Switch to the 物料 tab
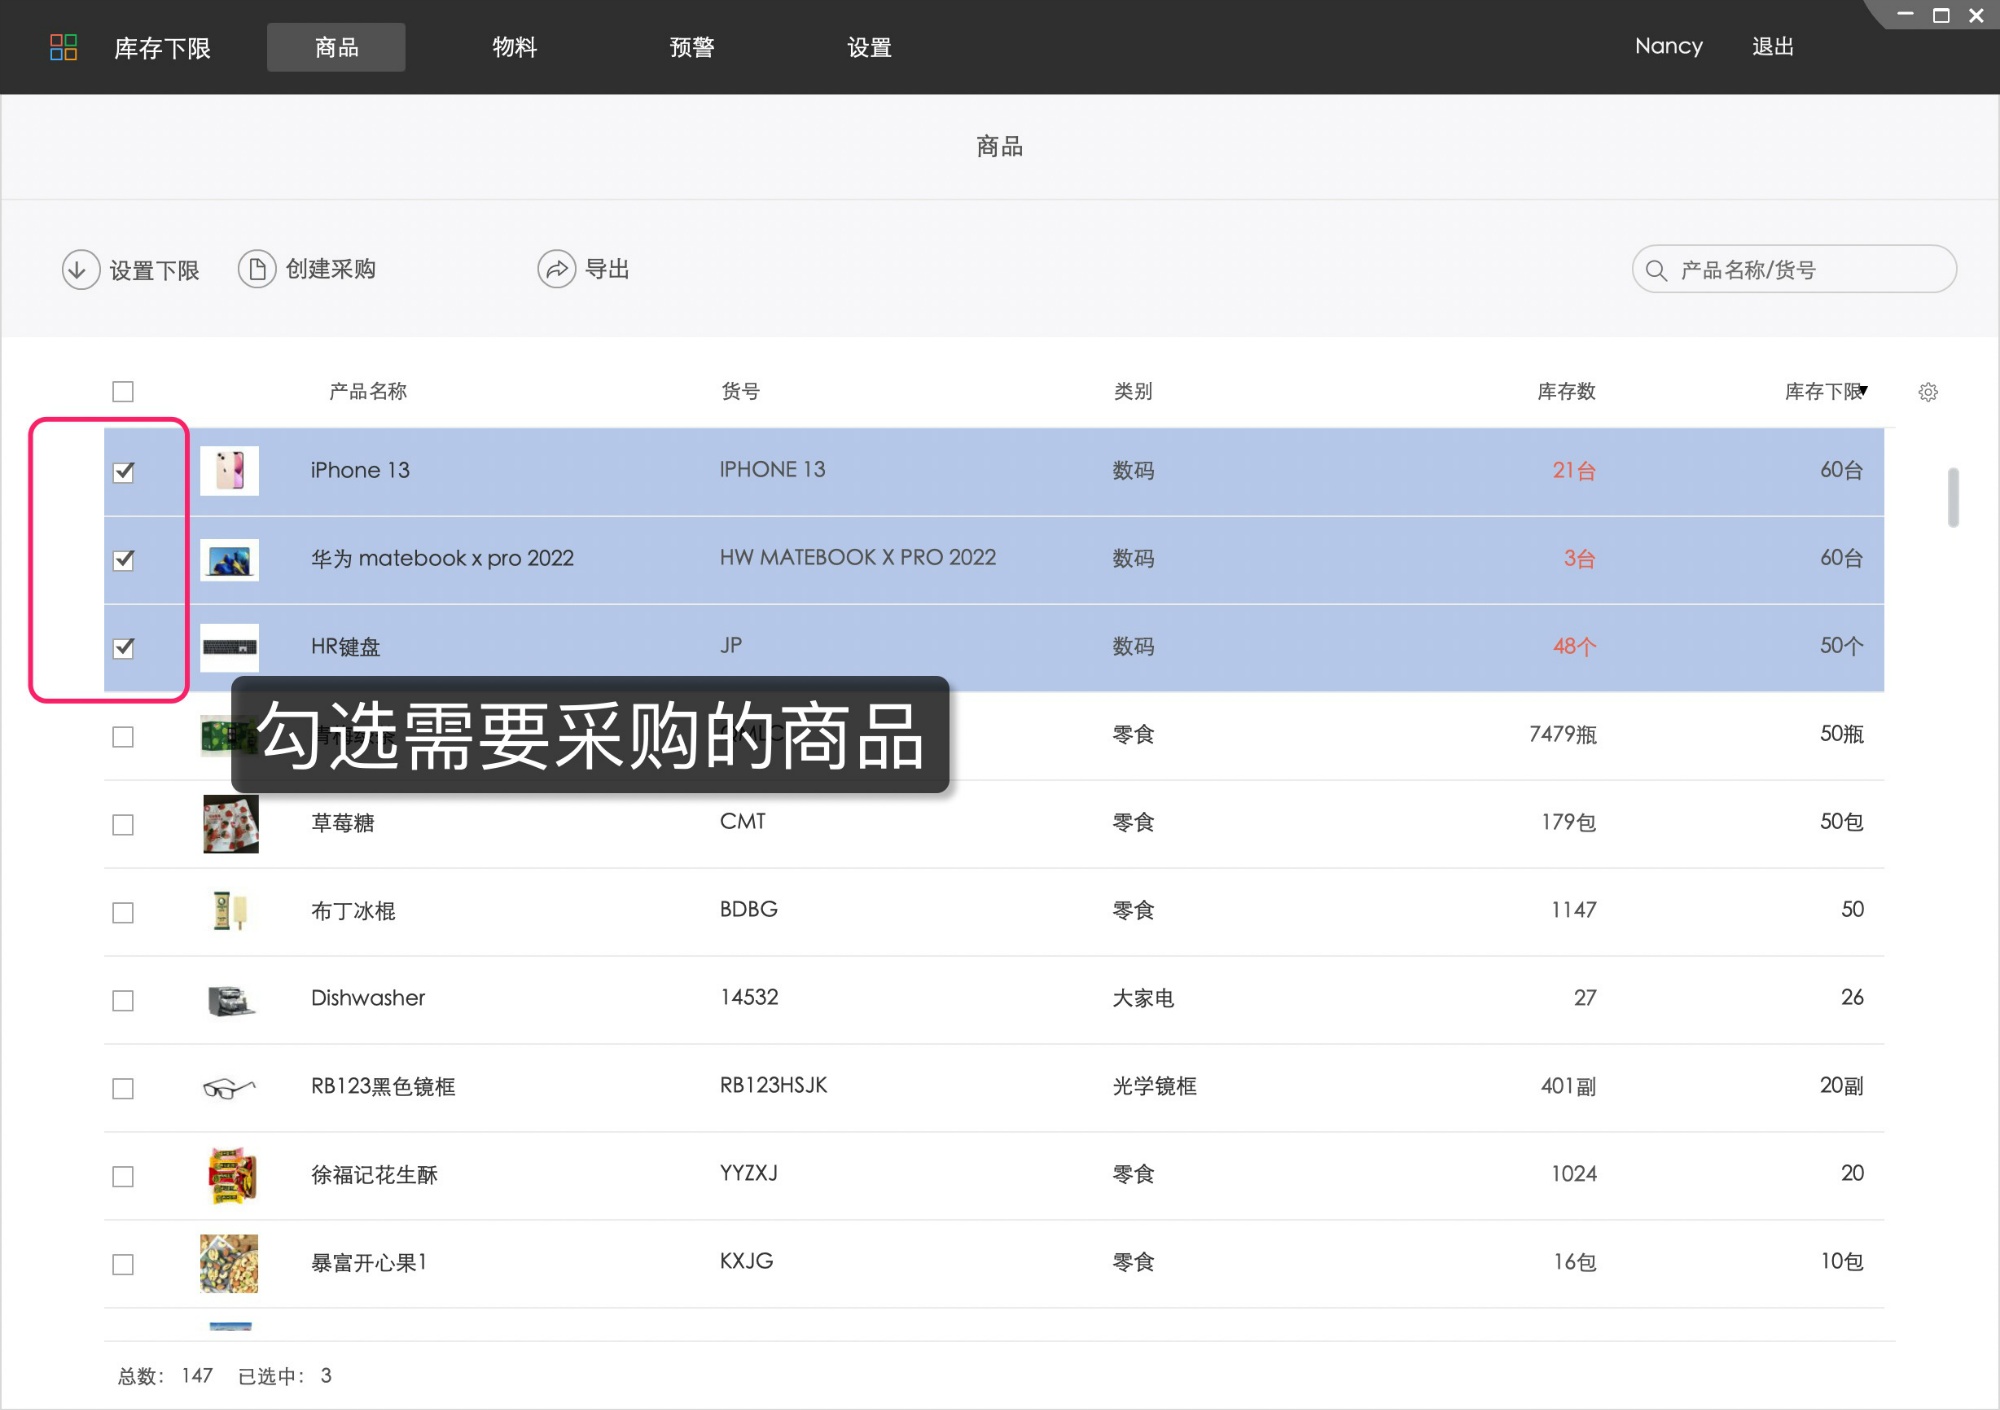Viewport: 2000px width, 1410px height. pyautogui.click(x=514, y=47)
